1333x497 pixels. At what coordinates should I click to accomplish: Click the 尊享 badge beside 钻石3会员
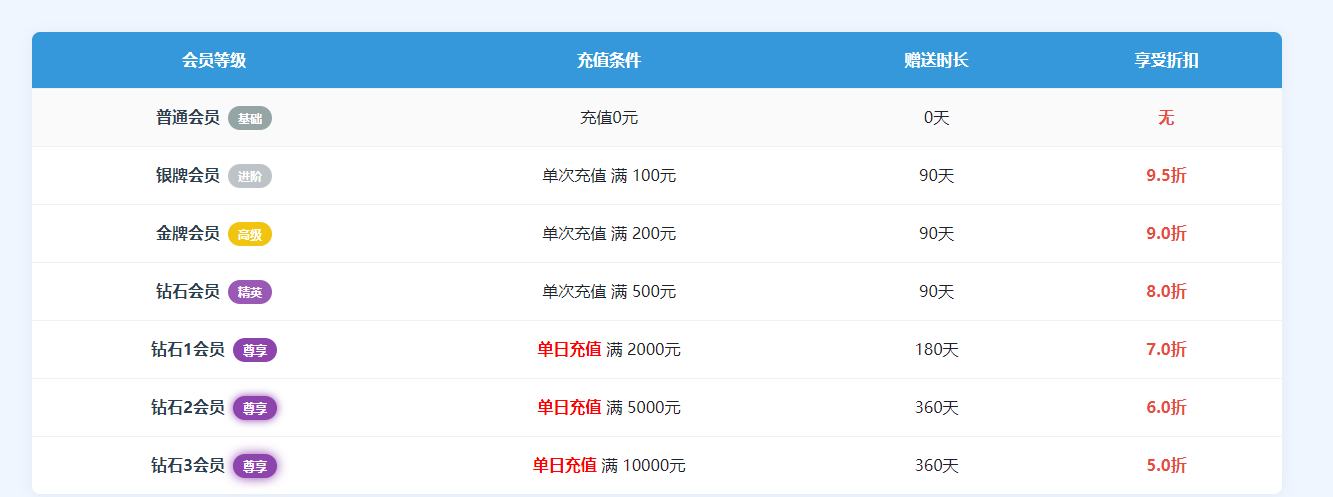255,466
